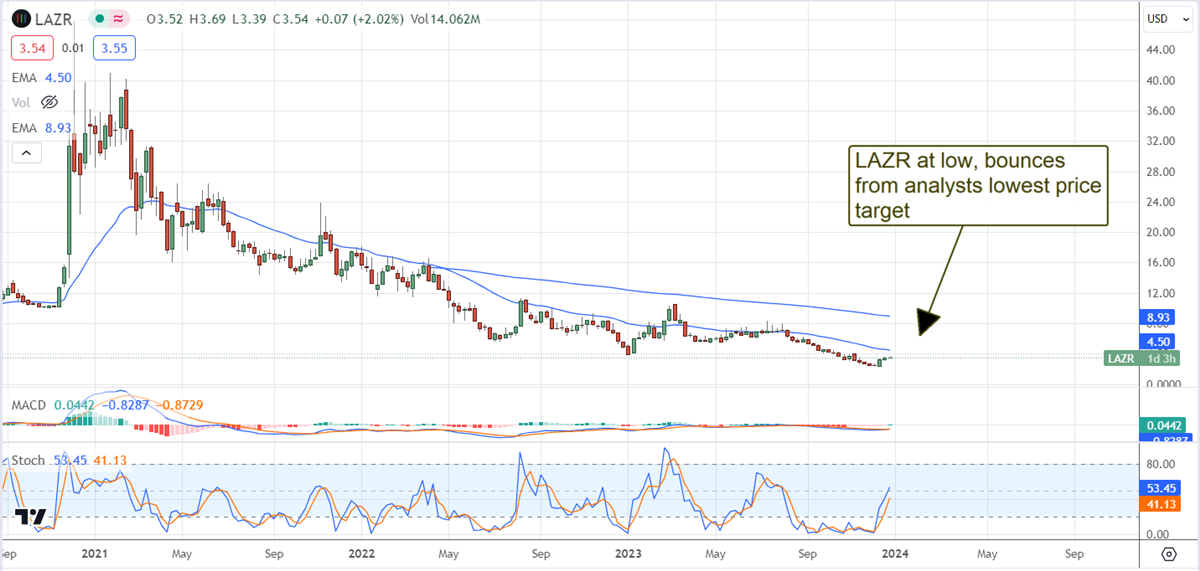Image resolution: width=1200 pixels, height=571 pixels.
Task: Open chart settings gear in bottom-right corner
Action: 1168,553
